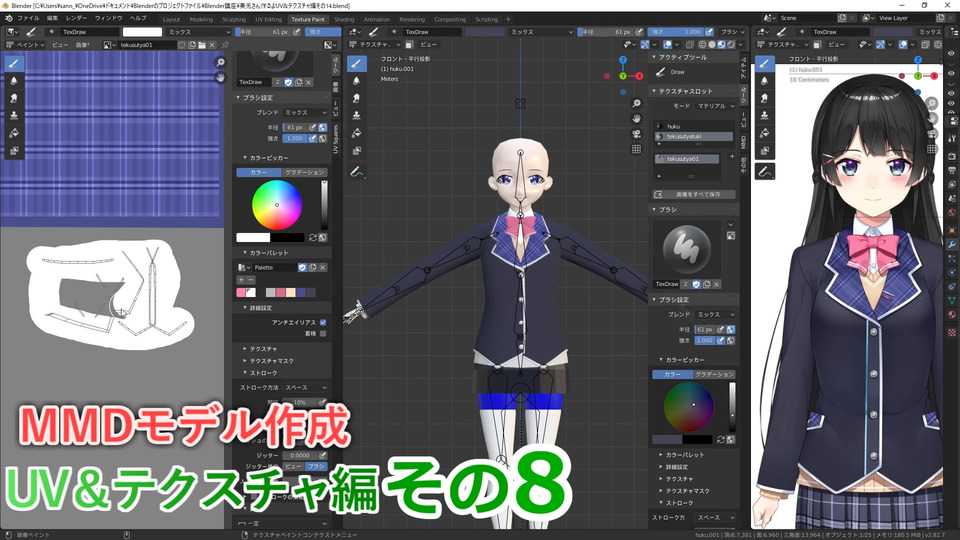
Task: Click the red X axis on the center viewport gizmo
Action: (639, 76)
